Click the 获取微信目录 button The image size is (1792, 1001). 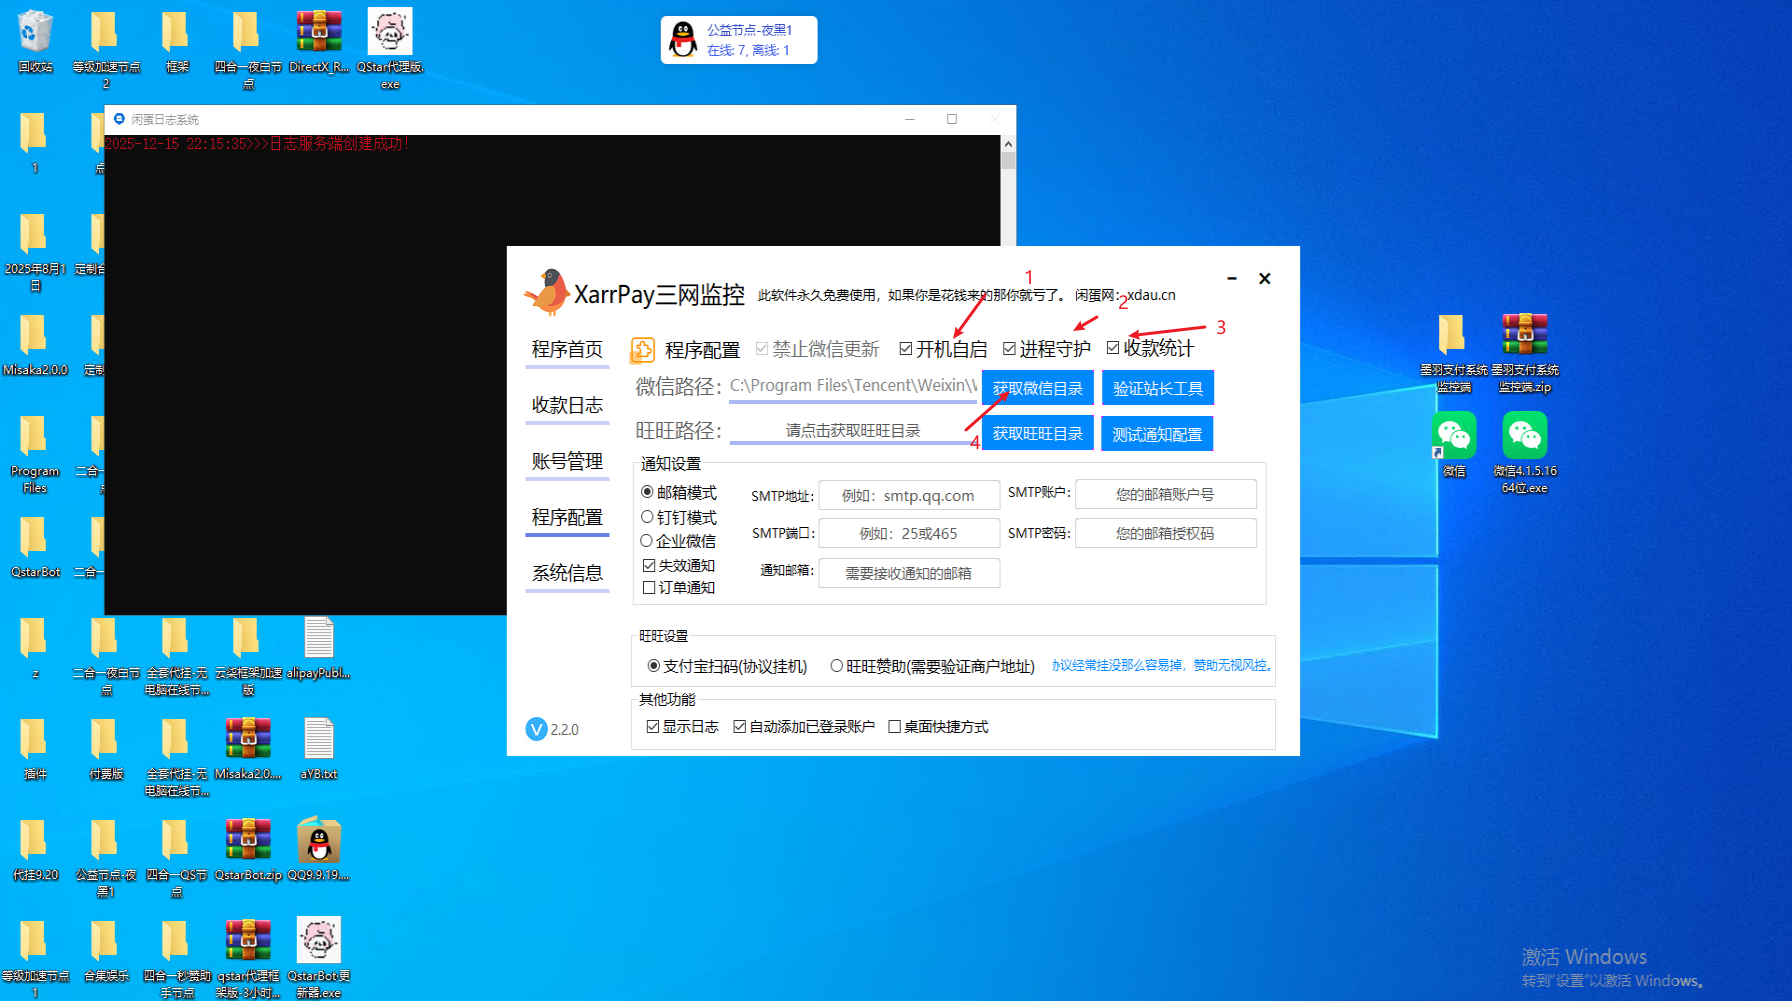(1037, 388)
